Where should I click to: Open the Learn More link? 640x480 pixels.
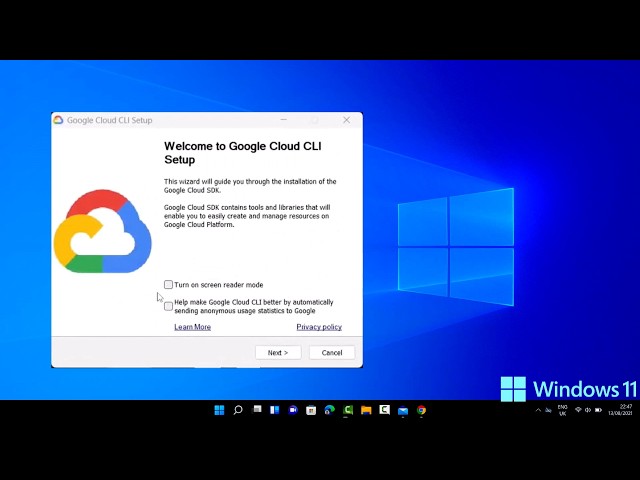pyautogui.click(x=193, y=327)
